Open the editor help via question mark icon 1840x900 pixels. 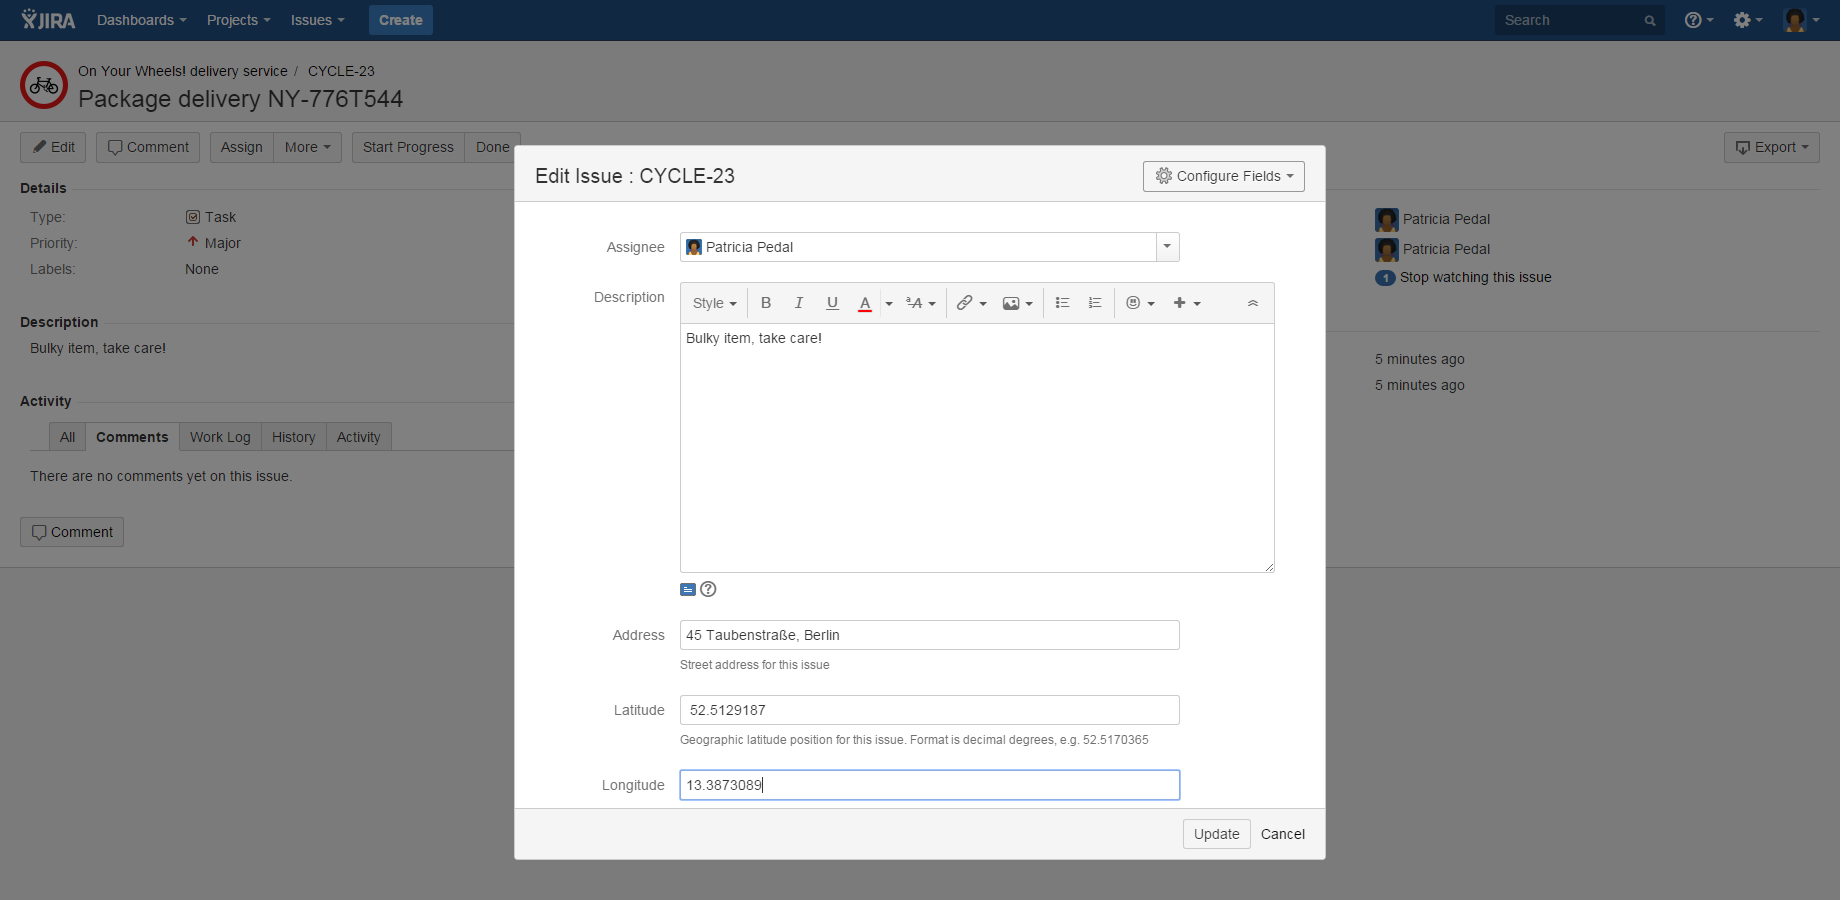pos(708,589)
